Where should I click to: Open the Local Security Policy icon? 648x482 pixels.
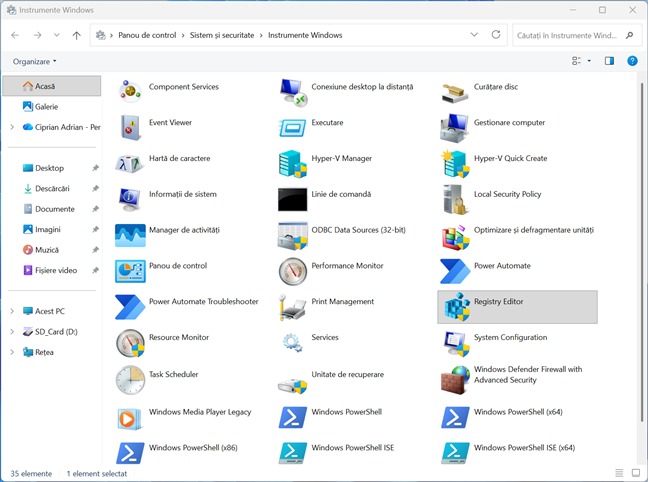tap(455, 200)
